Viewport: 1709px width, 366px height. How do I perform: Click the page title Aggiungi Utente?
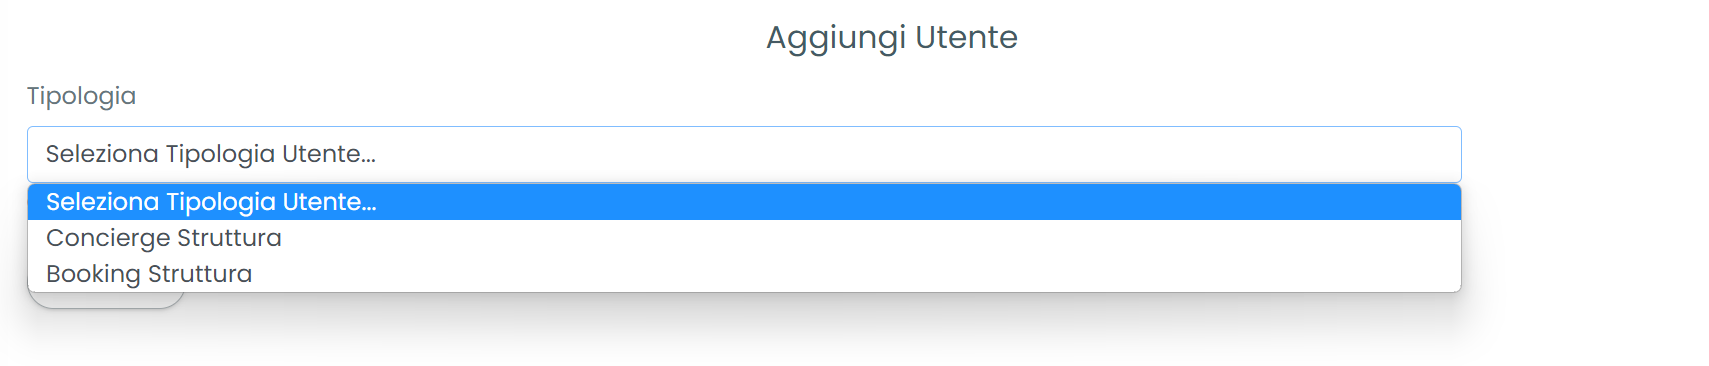(x=892, y=37)
